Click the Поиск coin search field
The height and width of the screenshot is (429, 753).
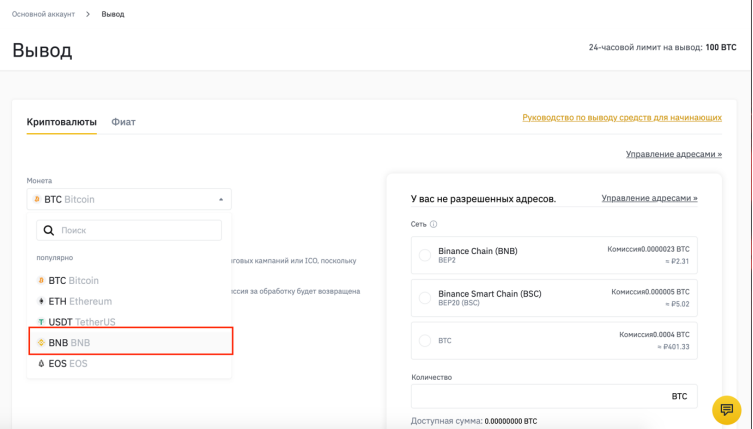tap(129, 231)
